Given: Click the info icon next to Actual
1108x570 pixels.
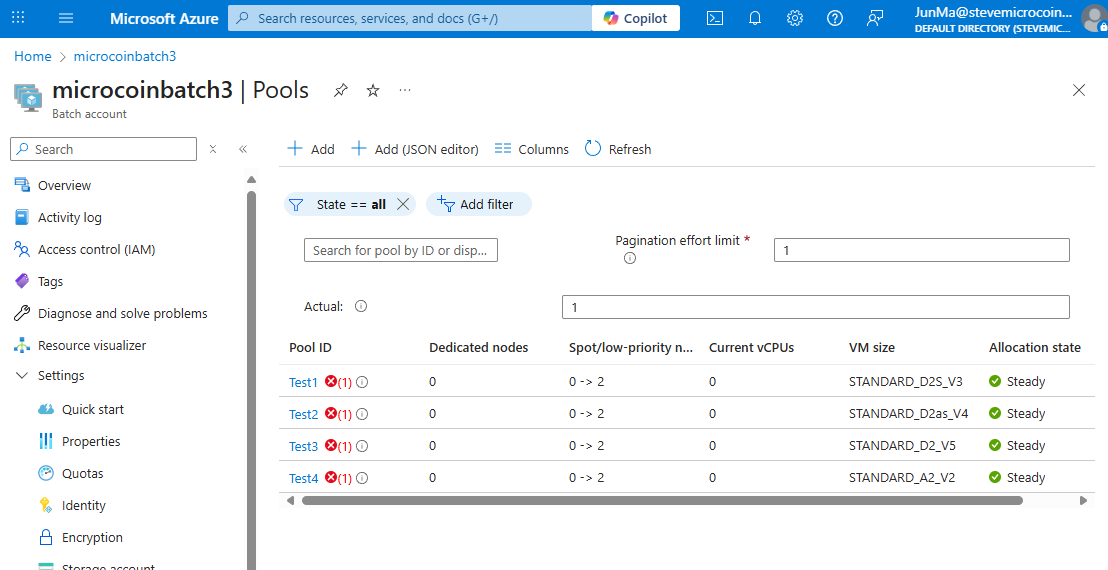Looking at the screenshot, I should 361,306.
